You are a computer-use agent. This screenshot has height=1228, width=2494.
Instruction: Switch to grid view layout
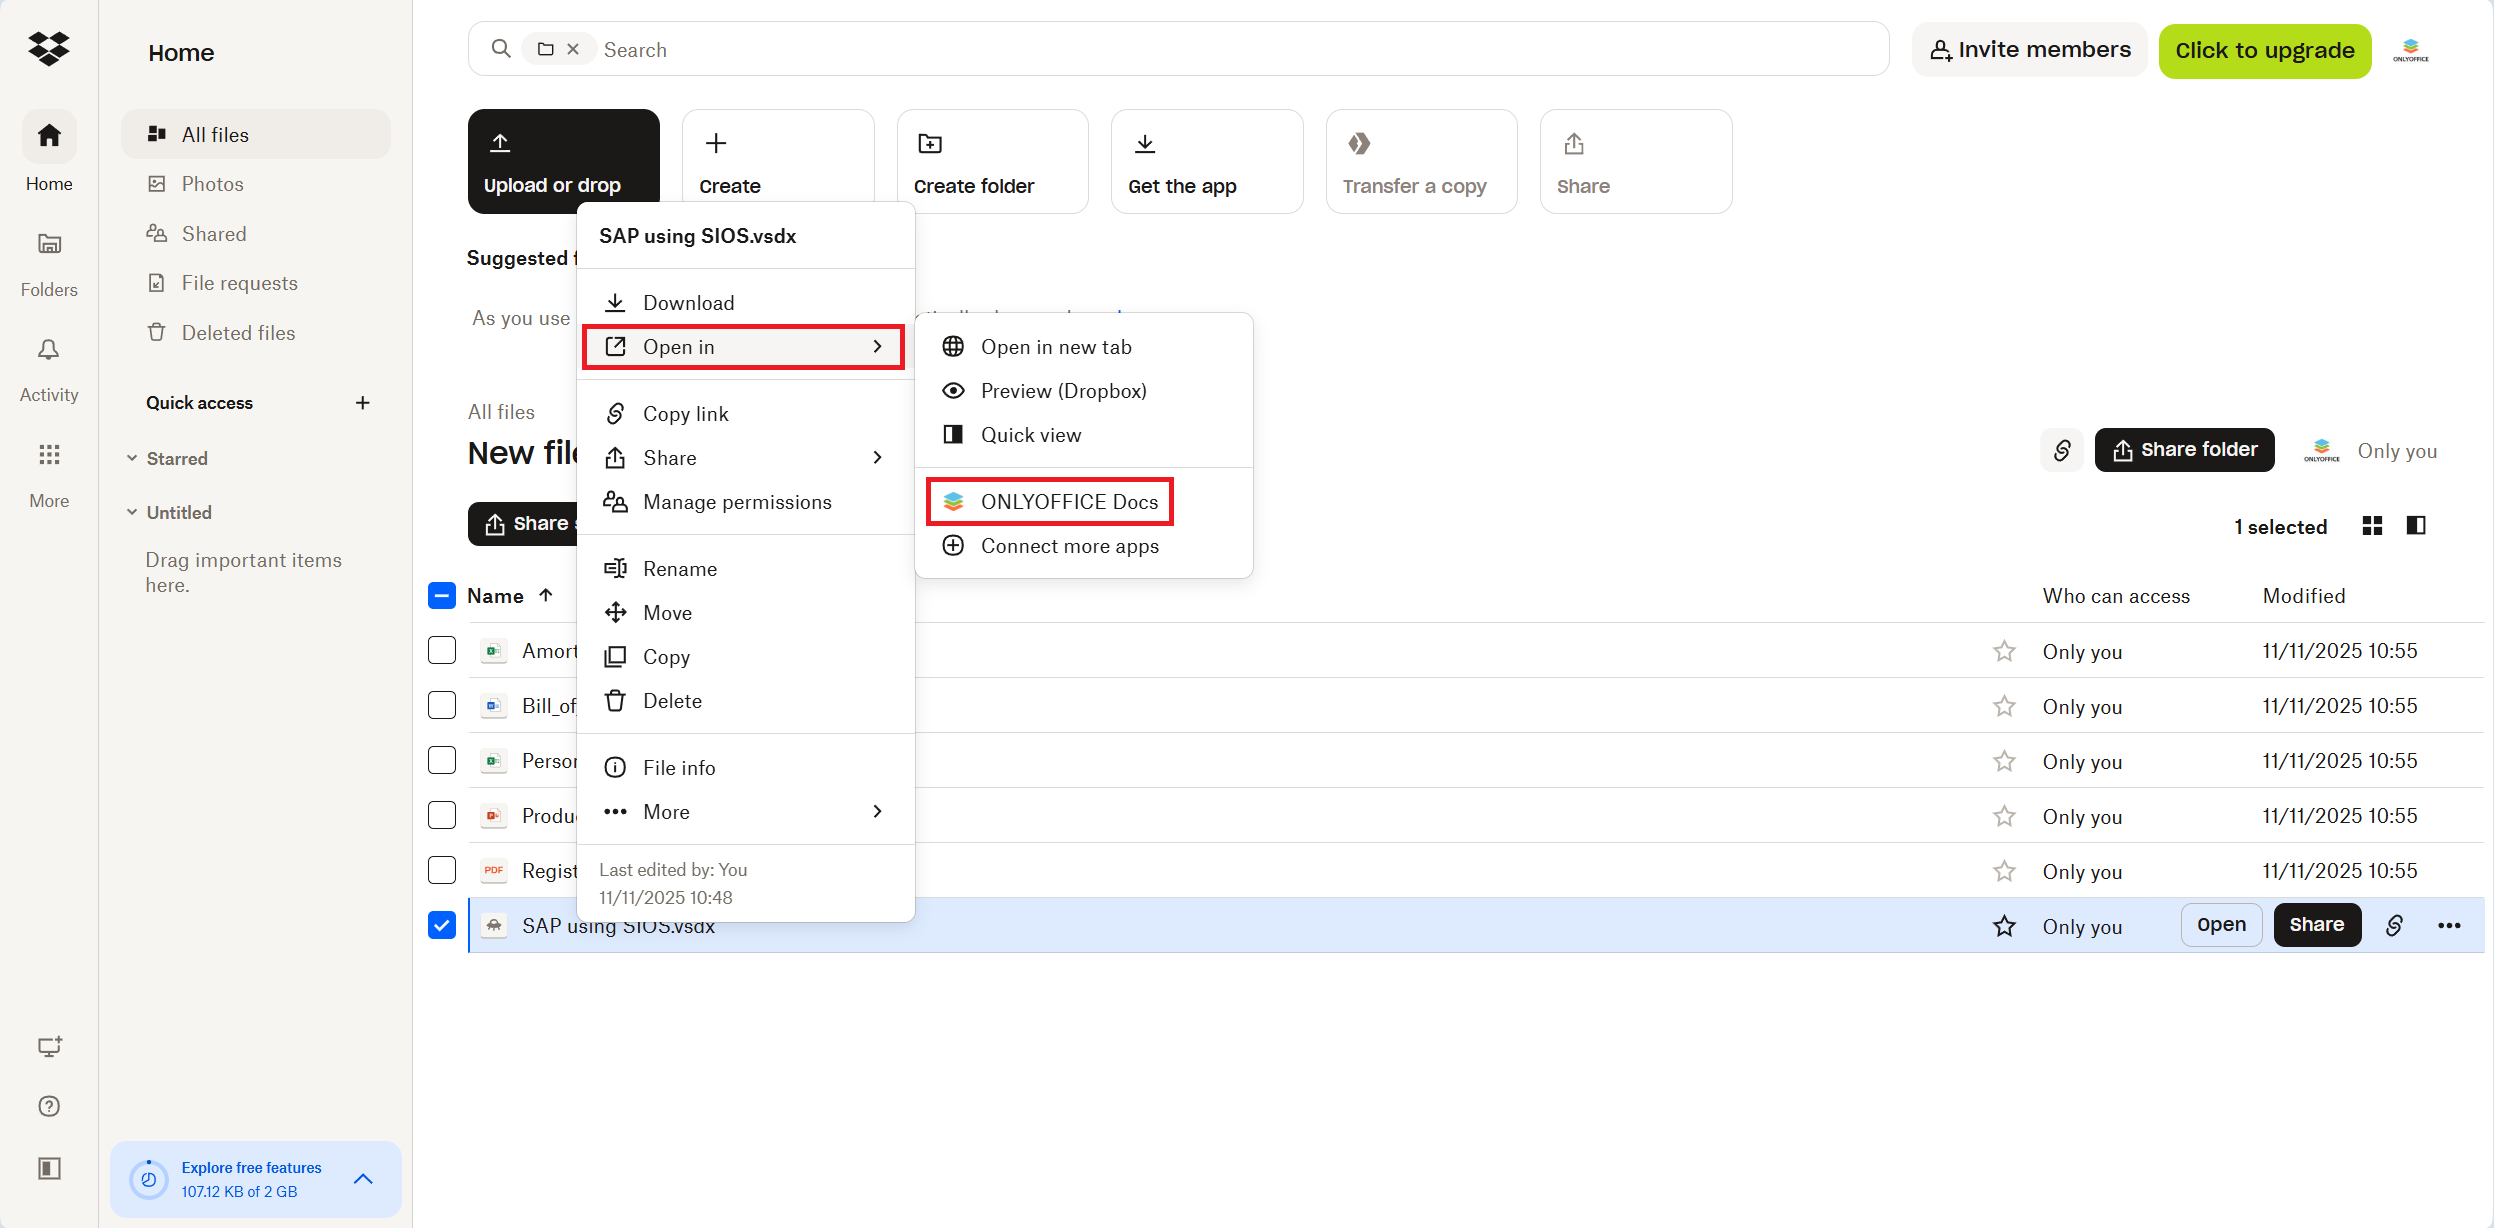pyautogui.click(x=2371, y=525)
